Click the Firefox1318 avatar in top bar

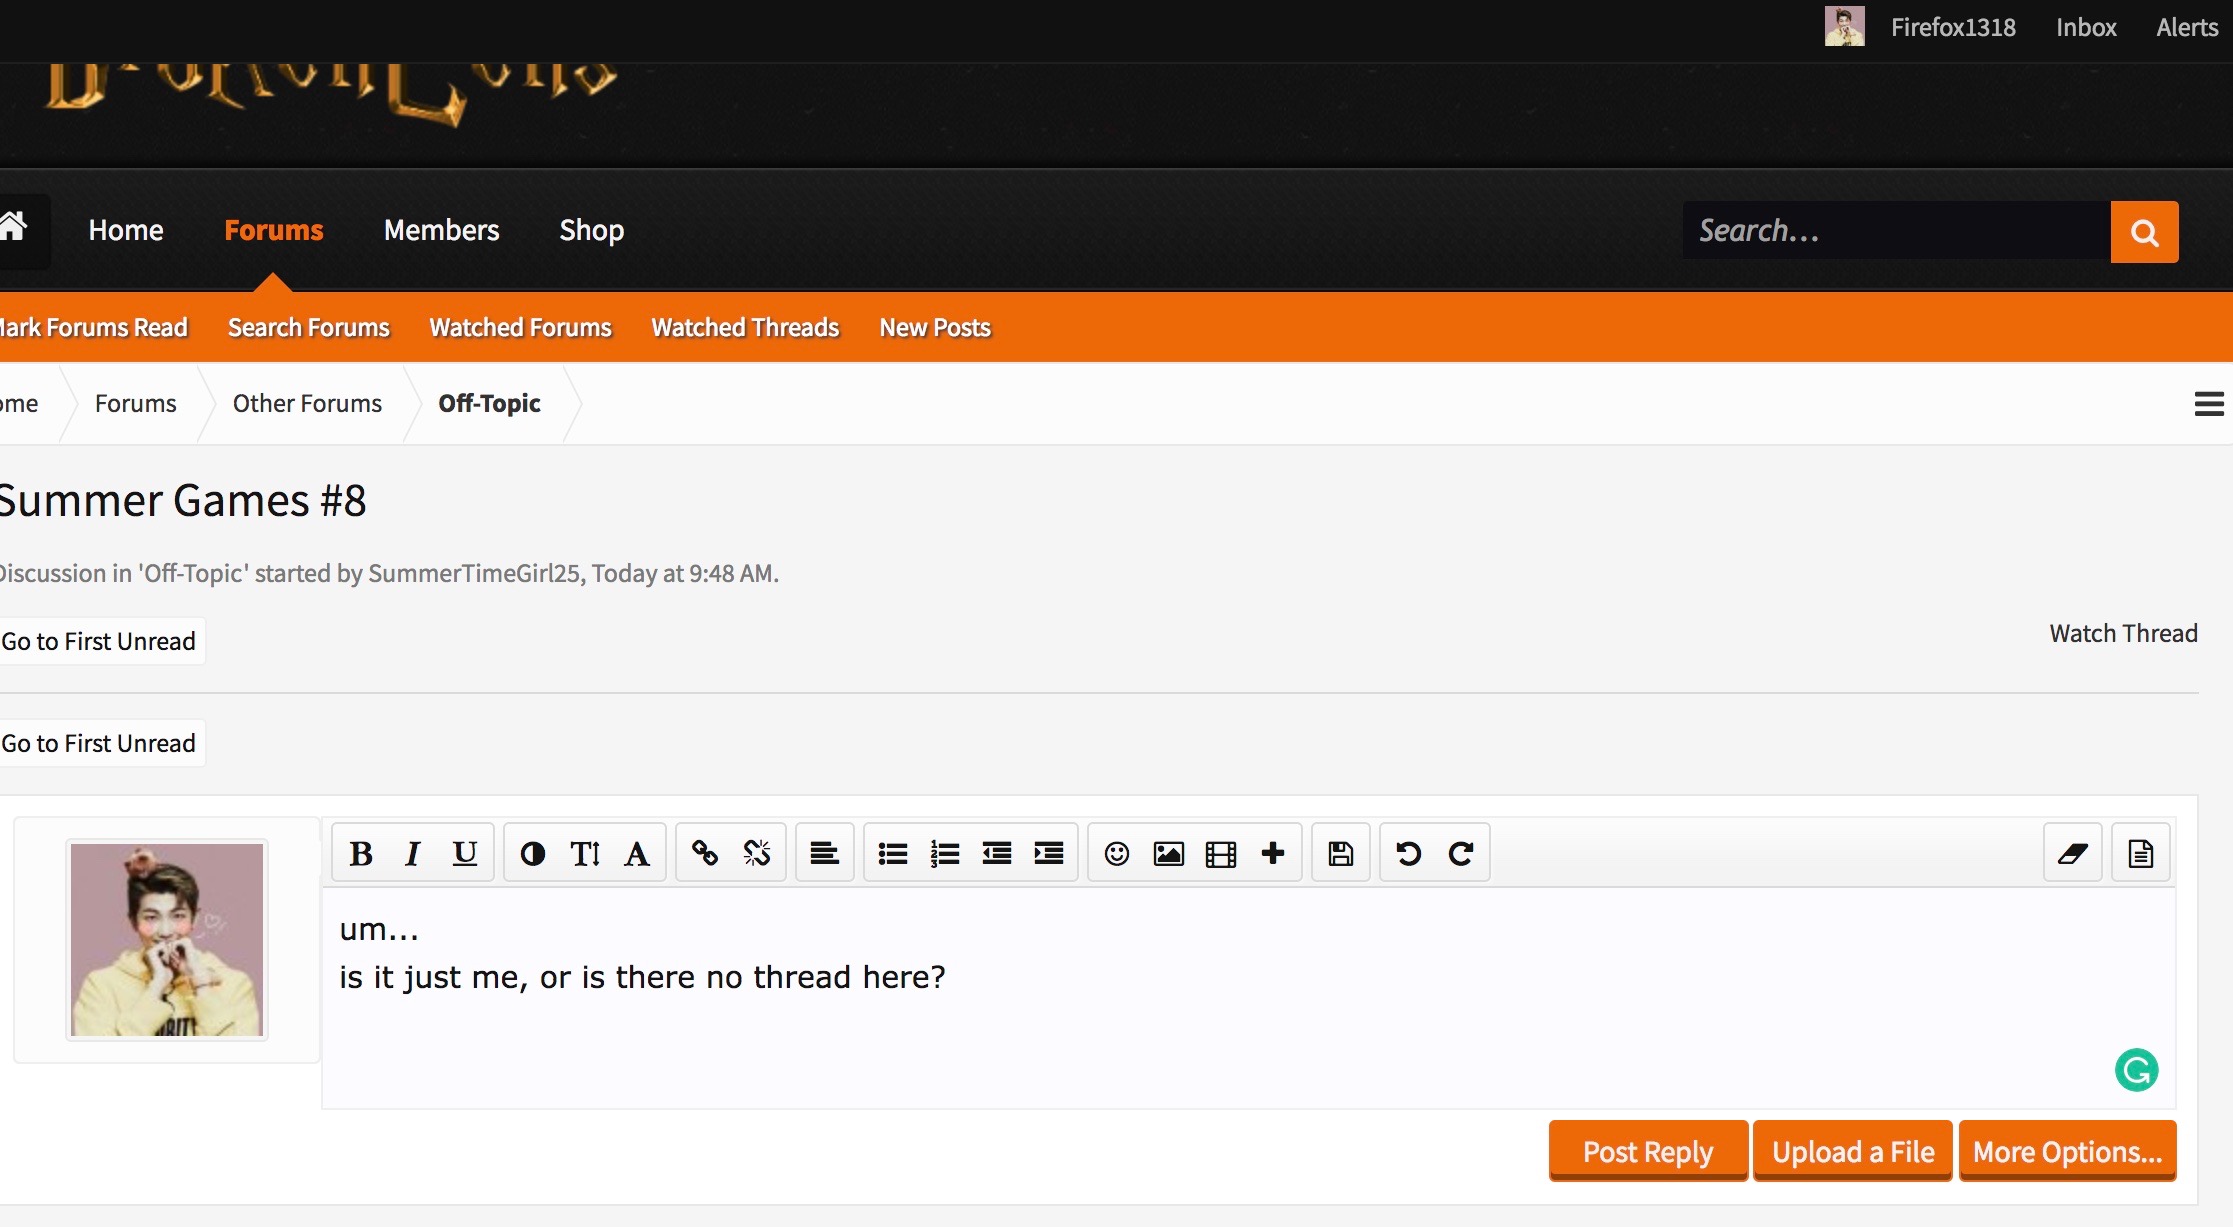[x=1844, y=27]
